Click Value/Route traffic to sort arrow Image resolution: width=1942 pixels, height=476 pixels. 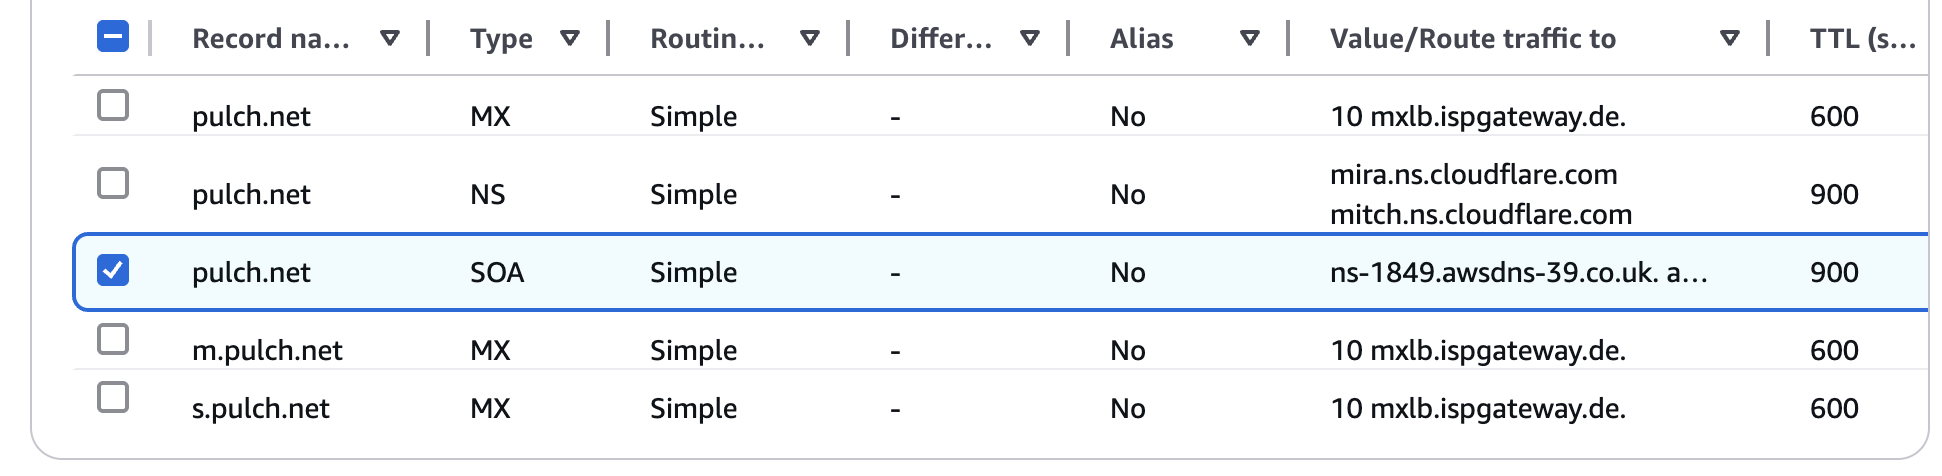(1729, 39)
